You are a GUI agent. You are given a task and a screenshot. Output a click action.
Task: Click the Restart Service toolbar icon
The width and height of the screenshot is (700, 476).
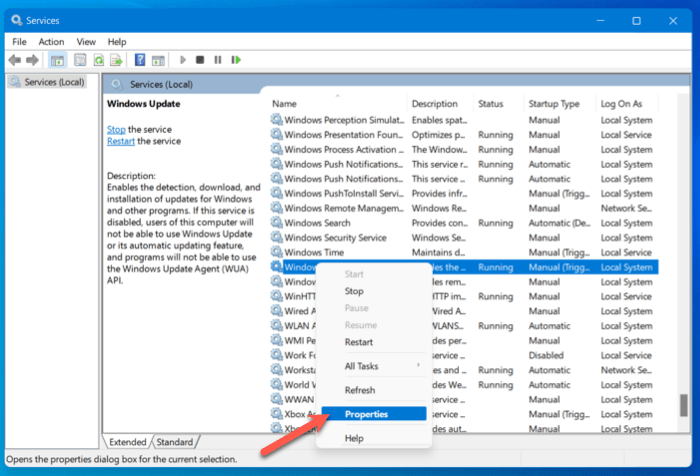coord(235,60)
